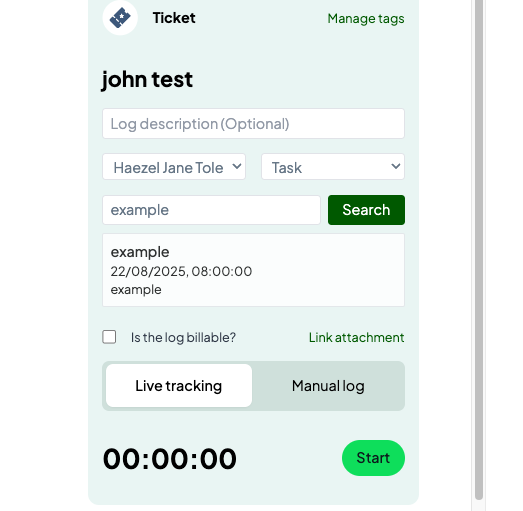Switch to the Live tracking tab

(179, 386)
